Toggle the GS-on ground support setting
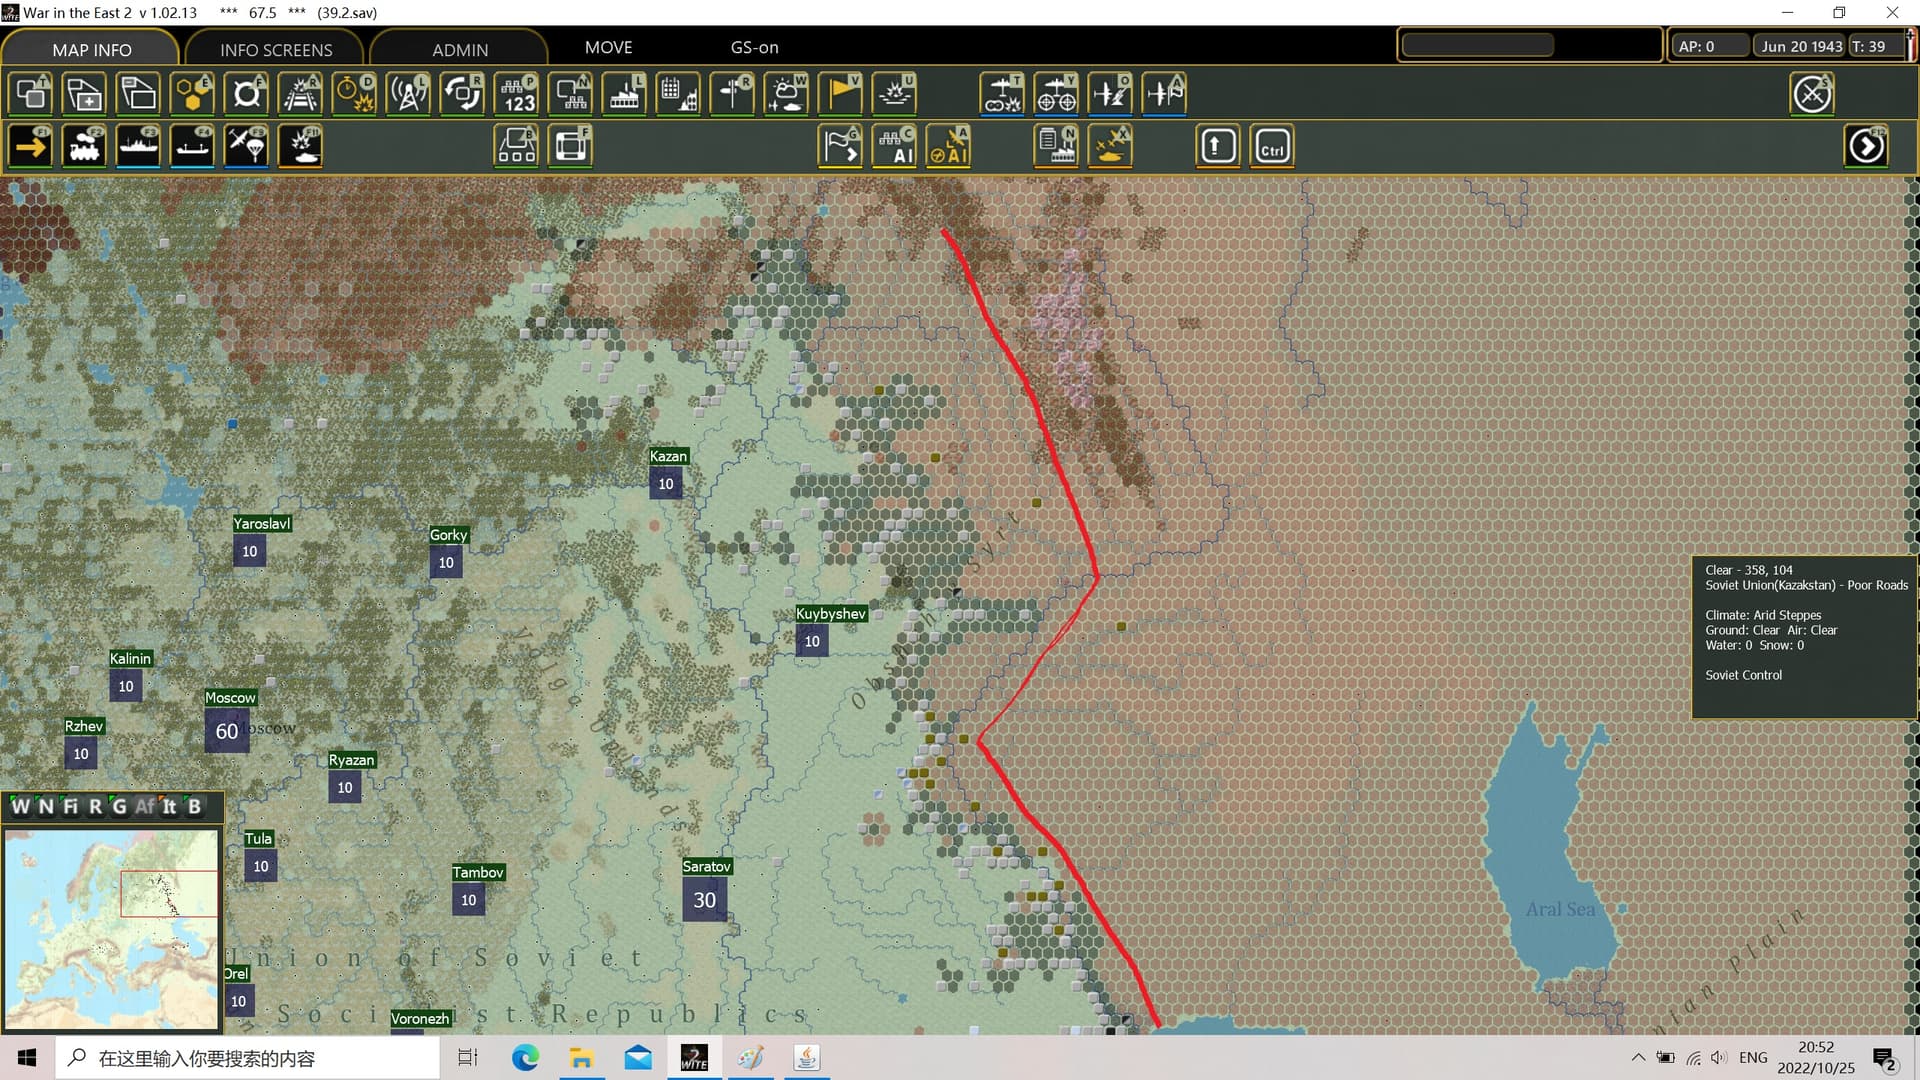This screenshot has height=1080, width=1920. [754, 47]
